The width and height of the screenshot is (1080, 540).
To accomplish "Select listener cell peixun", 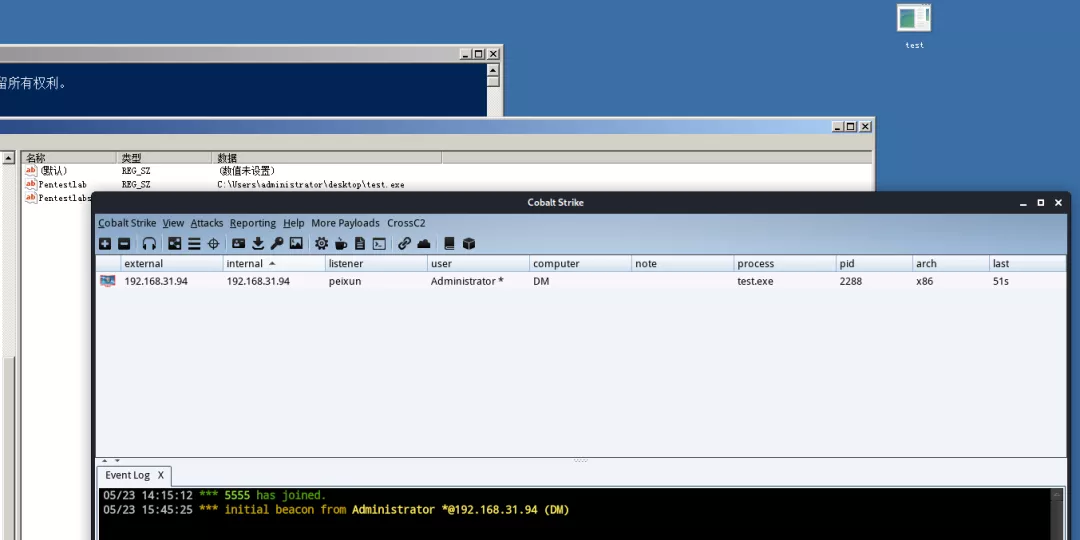I will pyautogui.click(x=344, y=281).
